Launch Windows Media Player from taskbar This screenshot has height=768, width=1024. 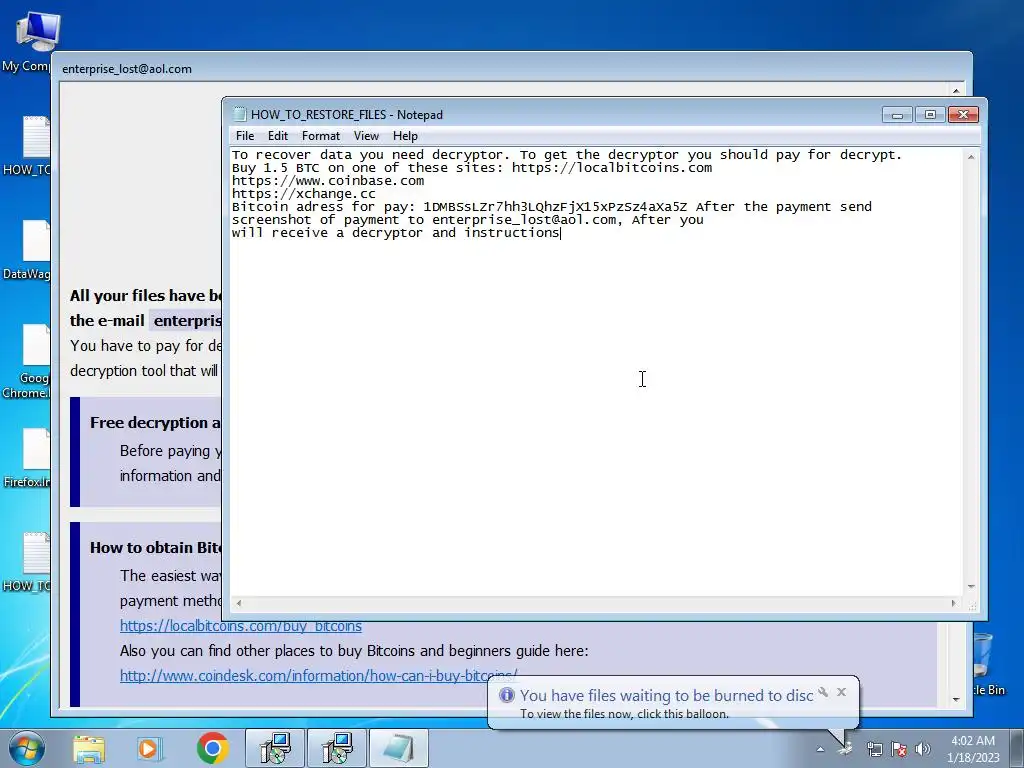150,748
